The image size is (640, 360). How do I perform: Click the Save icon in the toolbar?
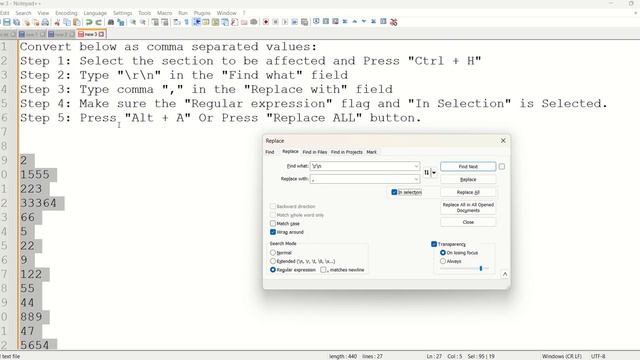[7, 22]
